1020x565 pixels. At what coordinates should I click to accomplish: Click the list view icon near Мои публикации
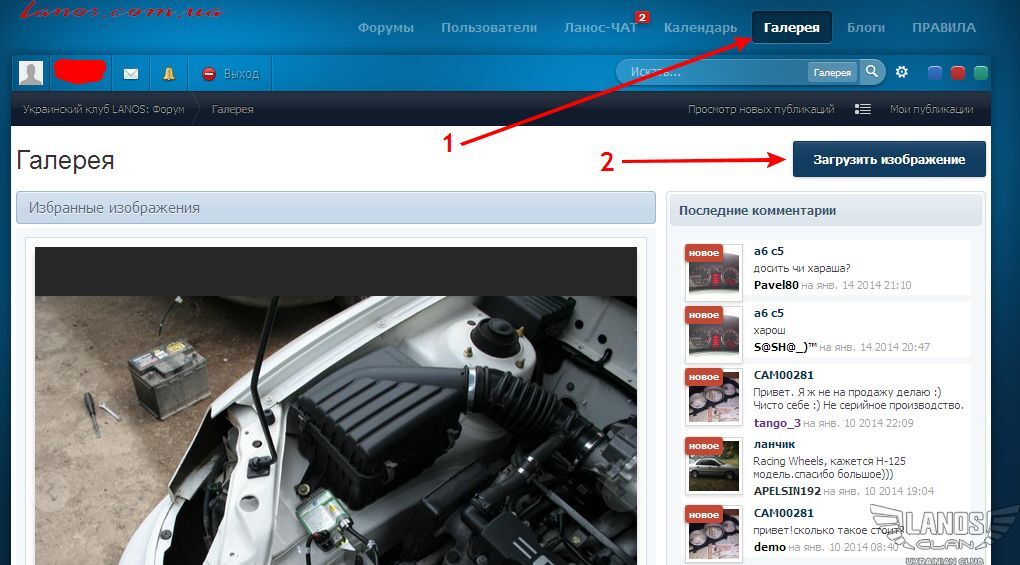863,109
